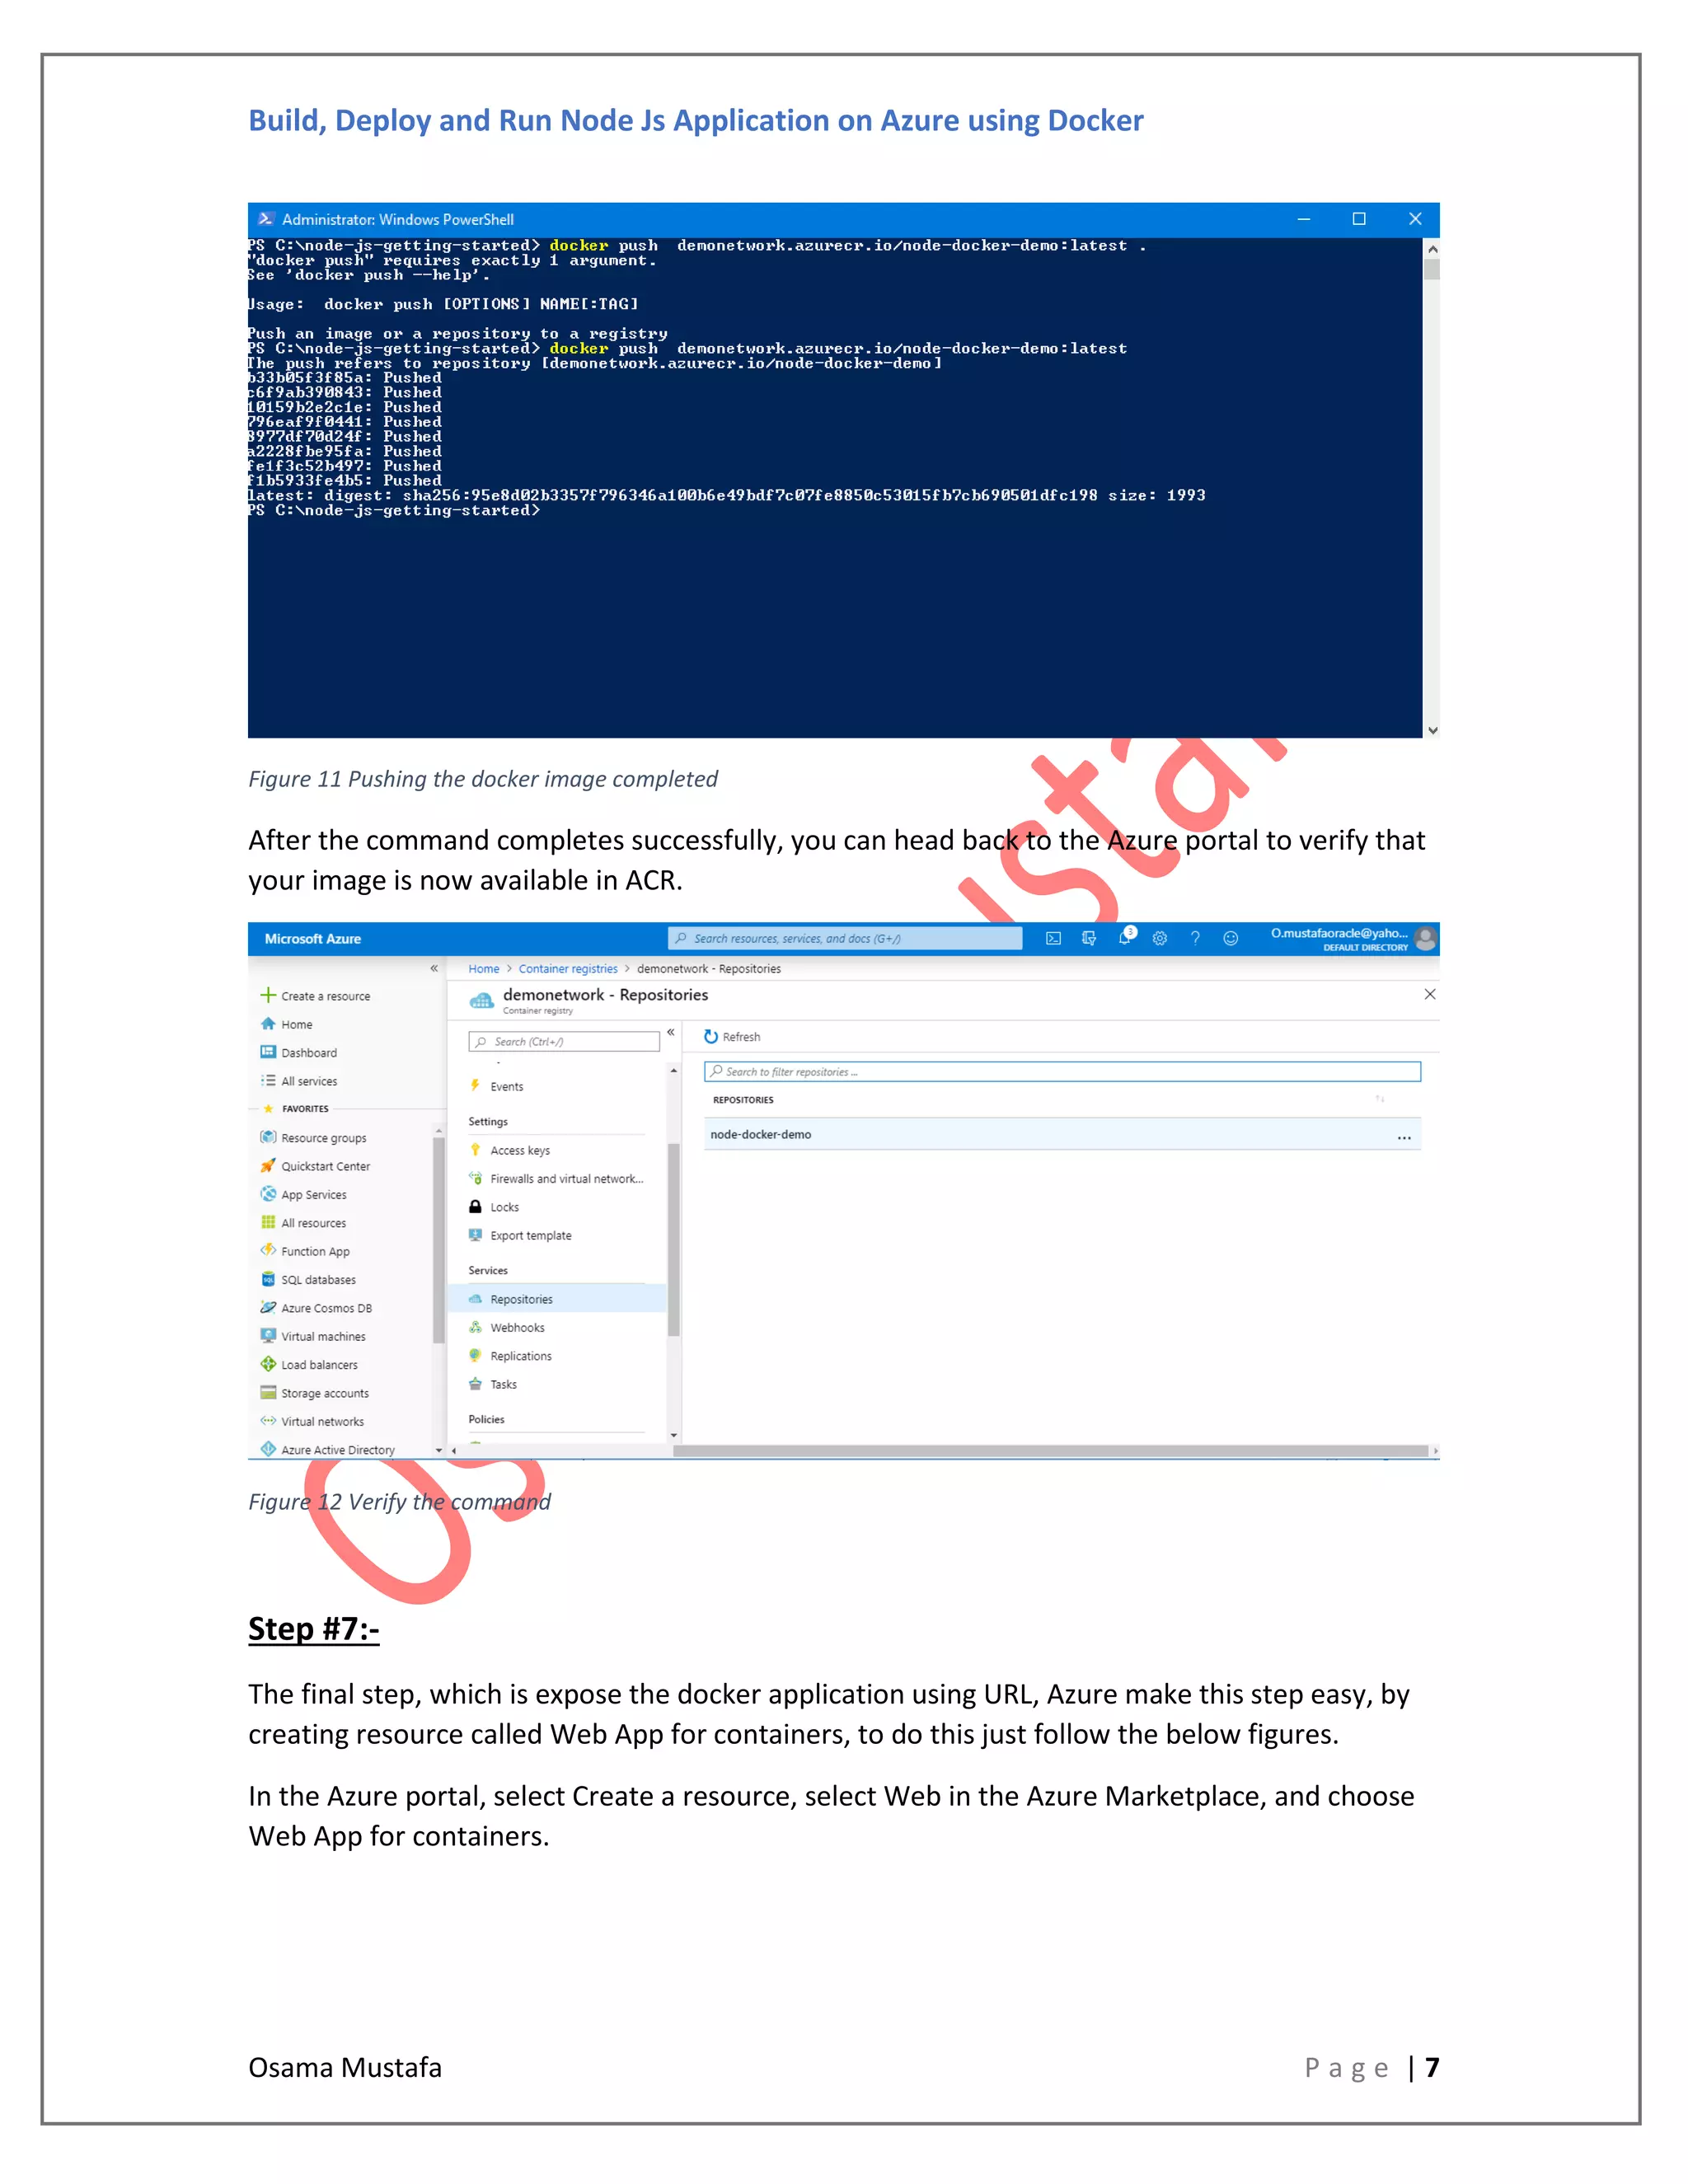The image size is (1688, 2184).
Task: Click the Policies section heading
Action: pyautogui.click(x=487, y=1419)
